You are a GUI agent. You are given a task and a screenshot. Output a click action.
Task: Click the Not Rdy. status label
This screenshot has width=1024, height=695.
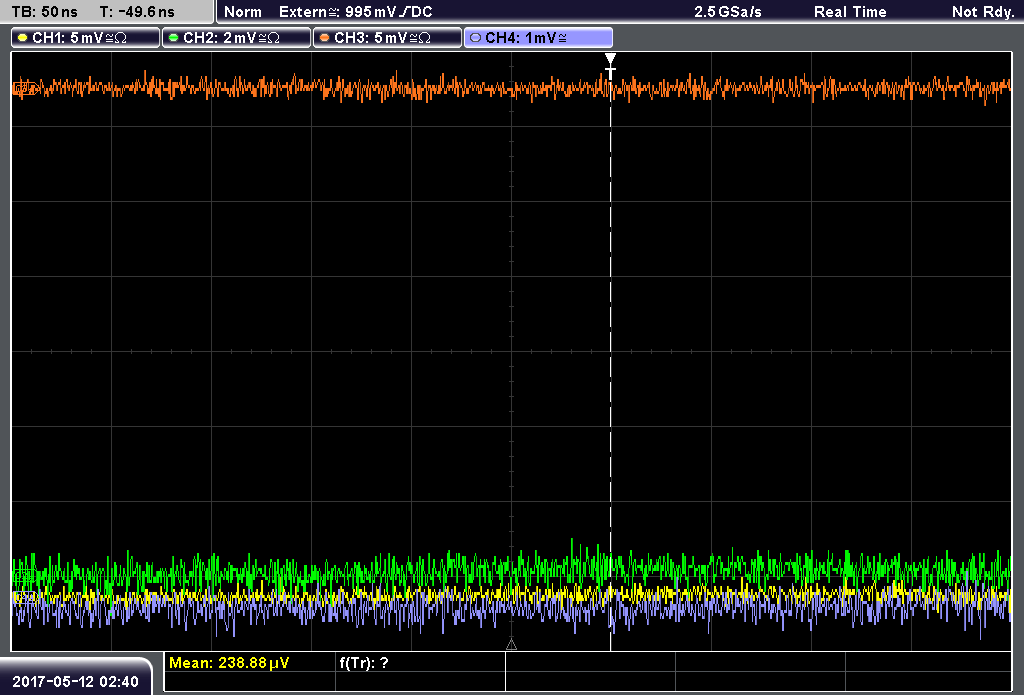click(x=983, y=12)
